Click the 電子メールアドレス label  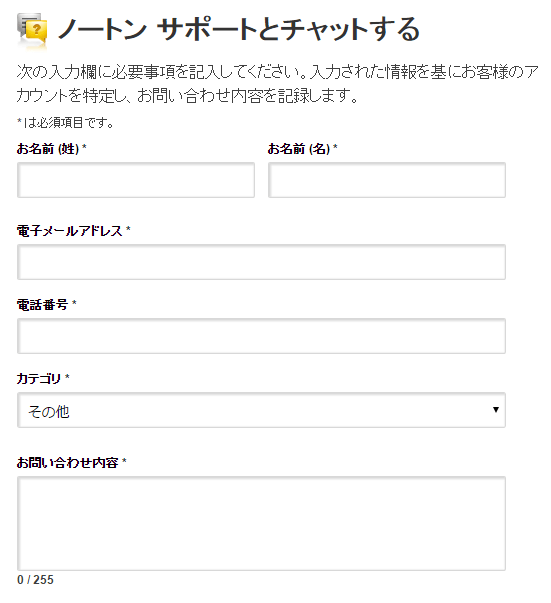pyautogui.click(x=69, y=231)
